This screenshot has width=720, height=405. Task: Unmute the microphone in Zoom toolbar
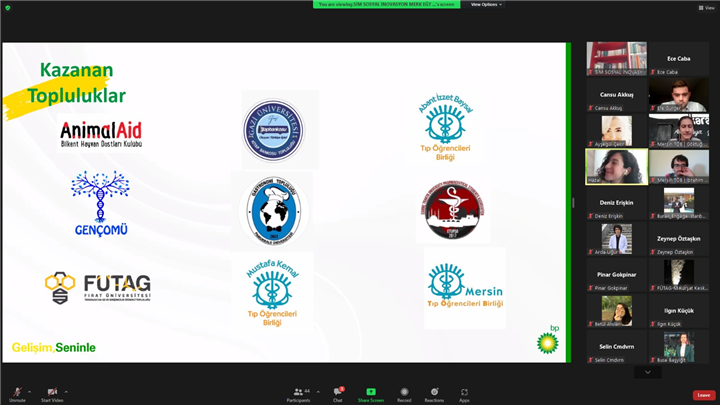[17, 394]
